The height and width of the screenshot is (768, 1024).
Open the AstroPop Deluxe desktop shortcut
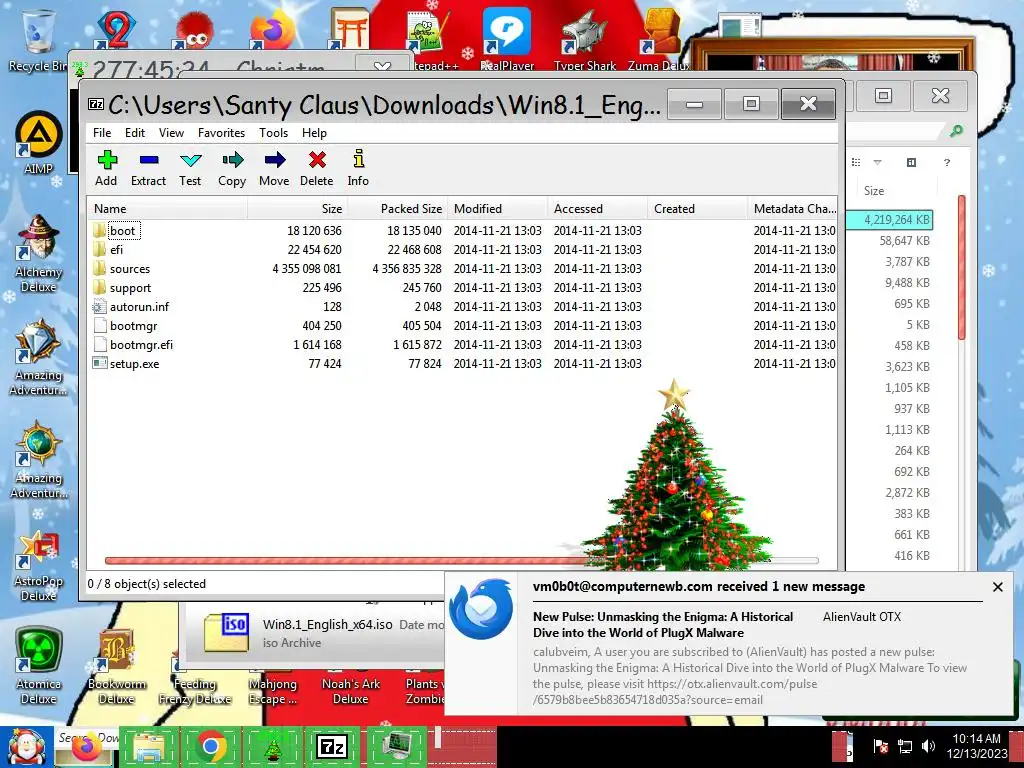coord(38,565)
